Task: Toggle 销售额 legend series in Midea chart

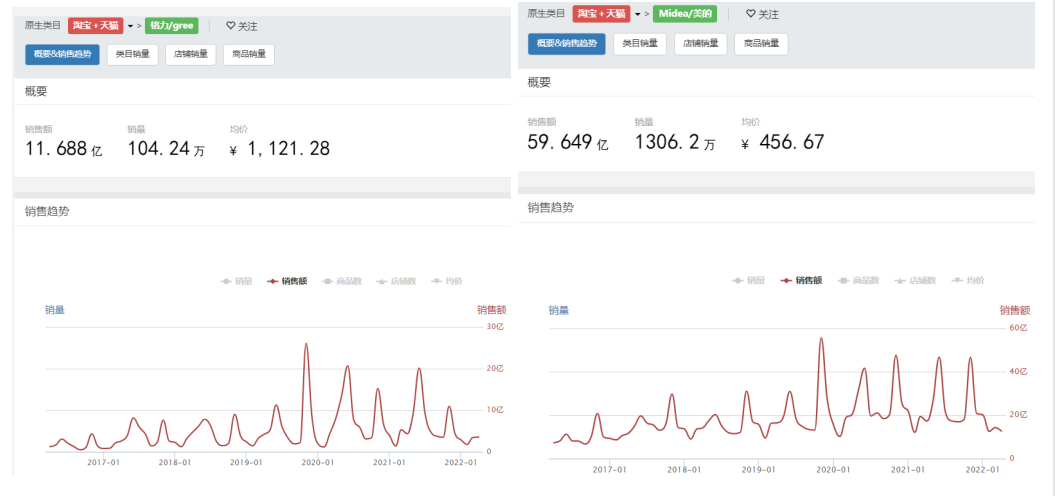Action: click(x=801, y=281)
